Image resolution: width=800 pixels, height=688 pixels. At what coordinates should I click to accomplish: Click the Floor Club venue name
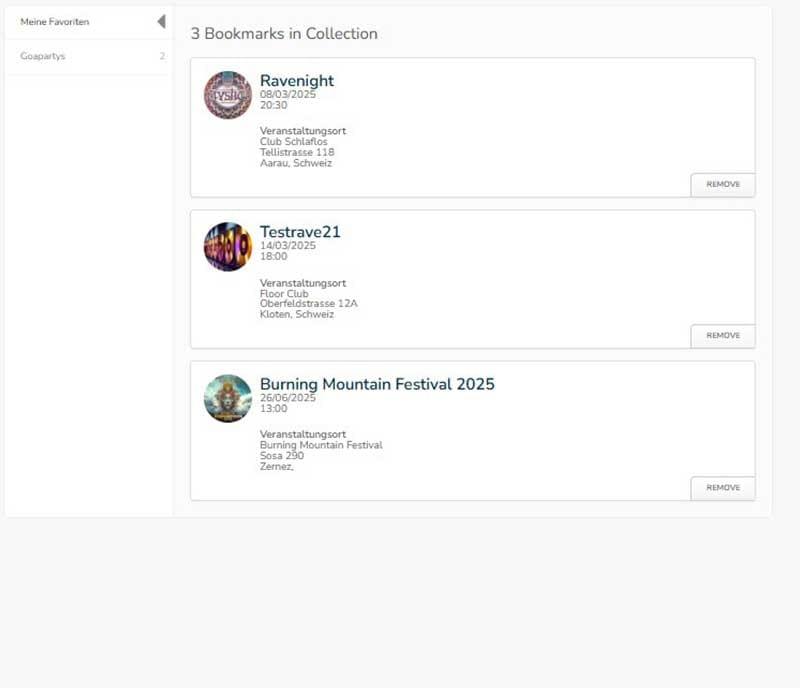pyautogui.click(x=284, y=294)
